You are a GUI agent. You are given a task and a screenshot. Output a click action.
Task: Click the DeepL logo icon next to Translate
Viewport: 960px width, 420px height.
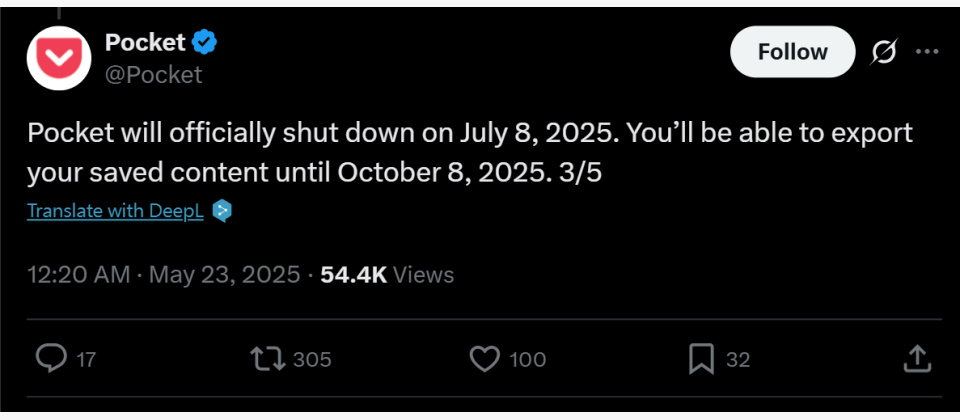click(x=223, y=211)
